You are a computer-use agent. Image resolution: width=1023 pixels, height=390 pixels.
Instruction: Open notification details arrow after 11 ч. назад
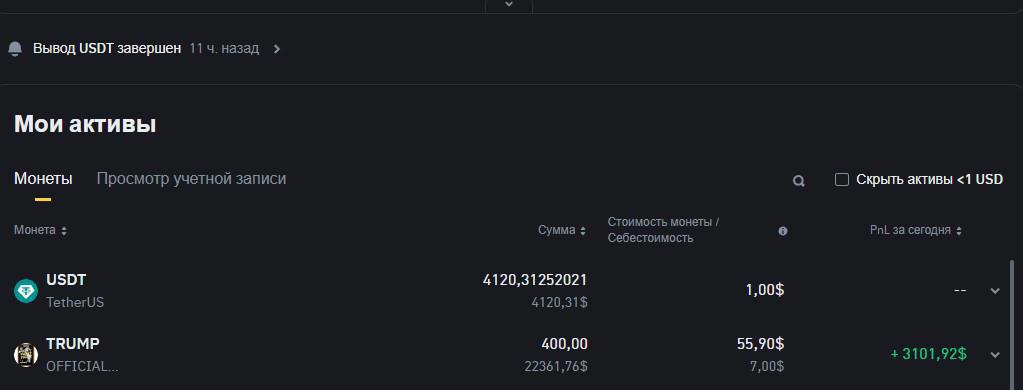277,49
